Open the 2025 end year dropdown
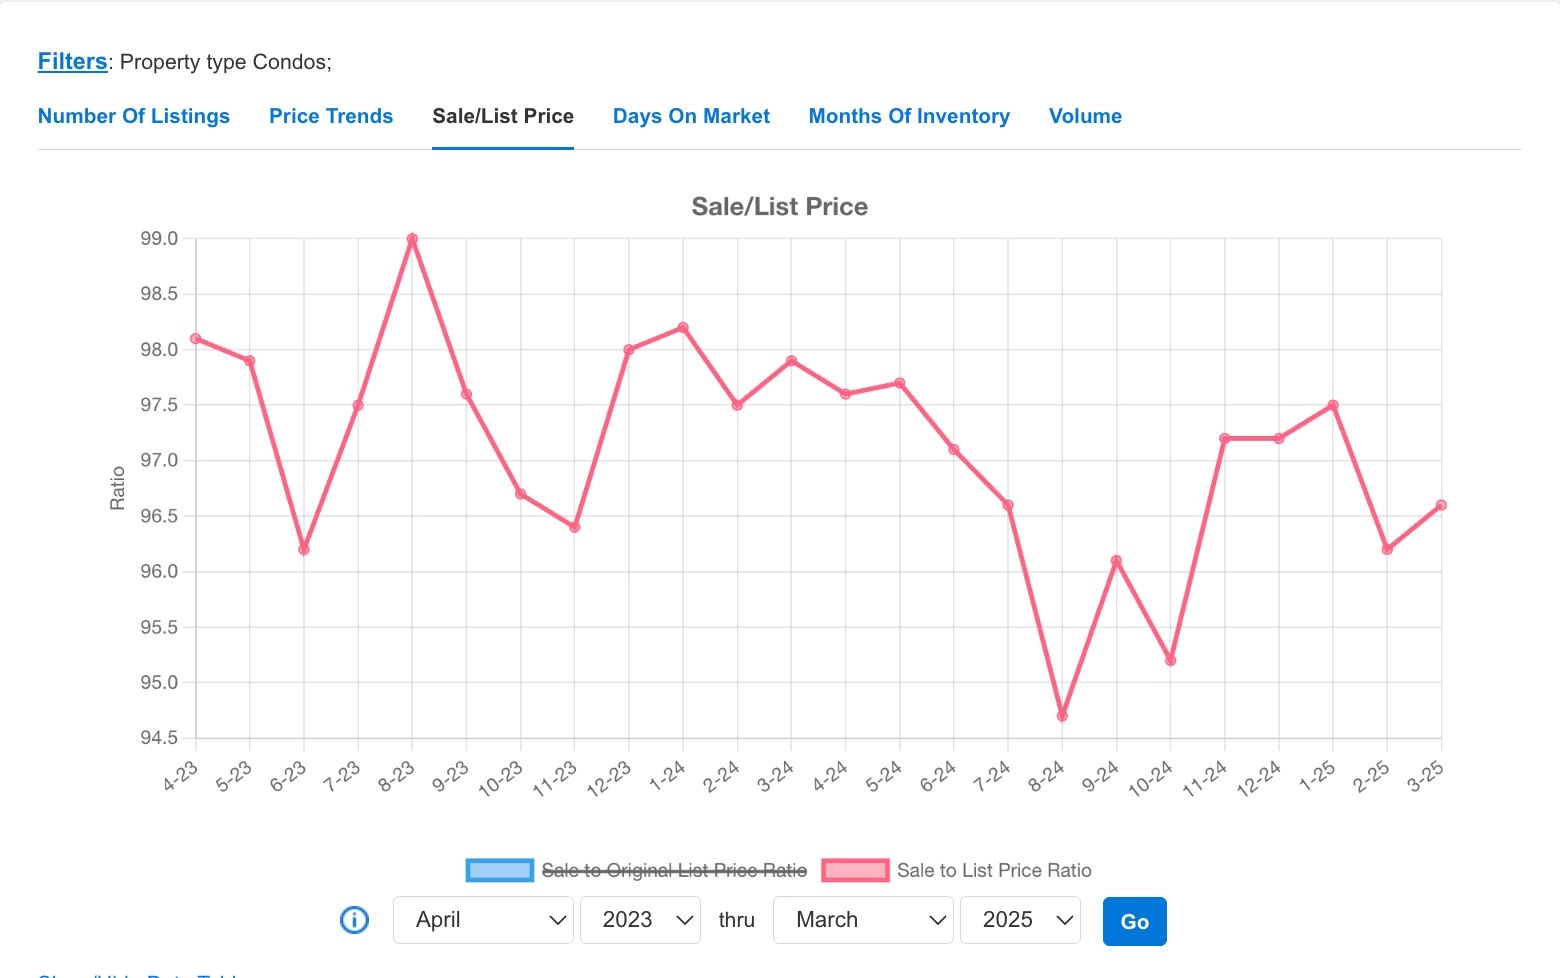Screen dimensions: 1560x978 (1019, 920)
